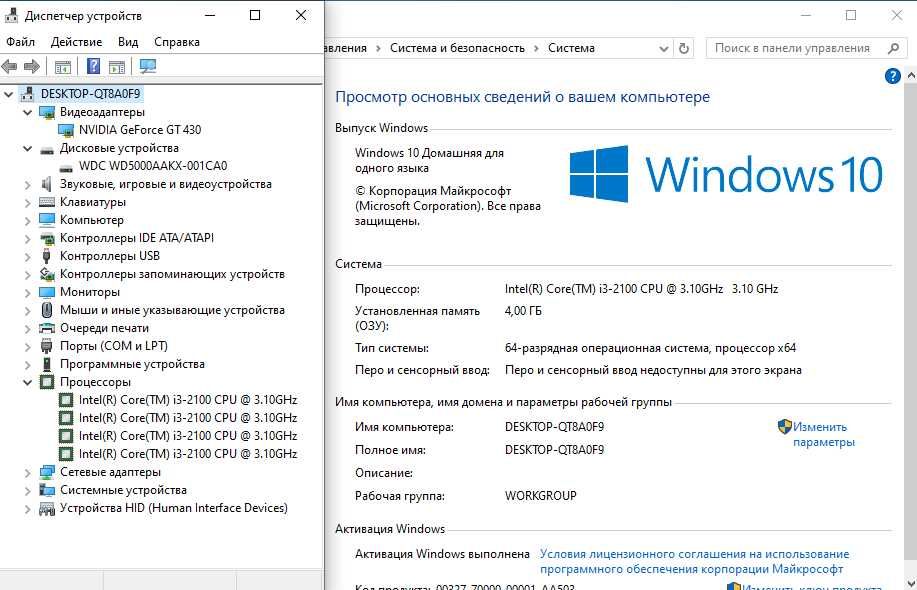
Task: Click the scroll down arrow in System window
Action: click(x=911, y=584)
